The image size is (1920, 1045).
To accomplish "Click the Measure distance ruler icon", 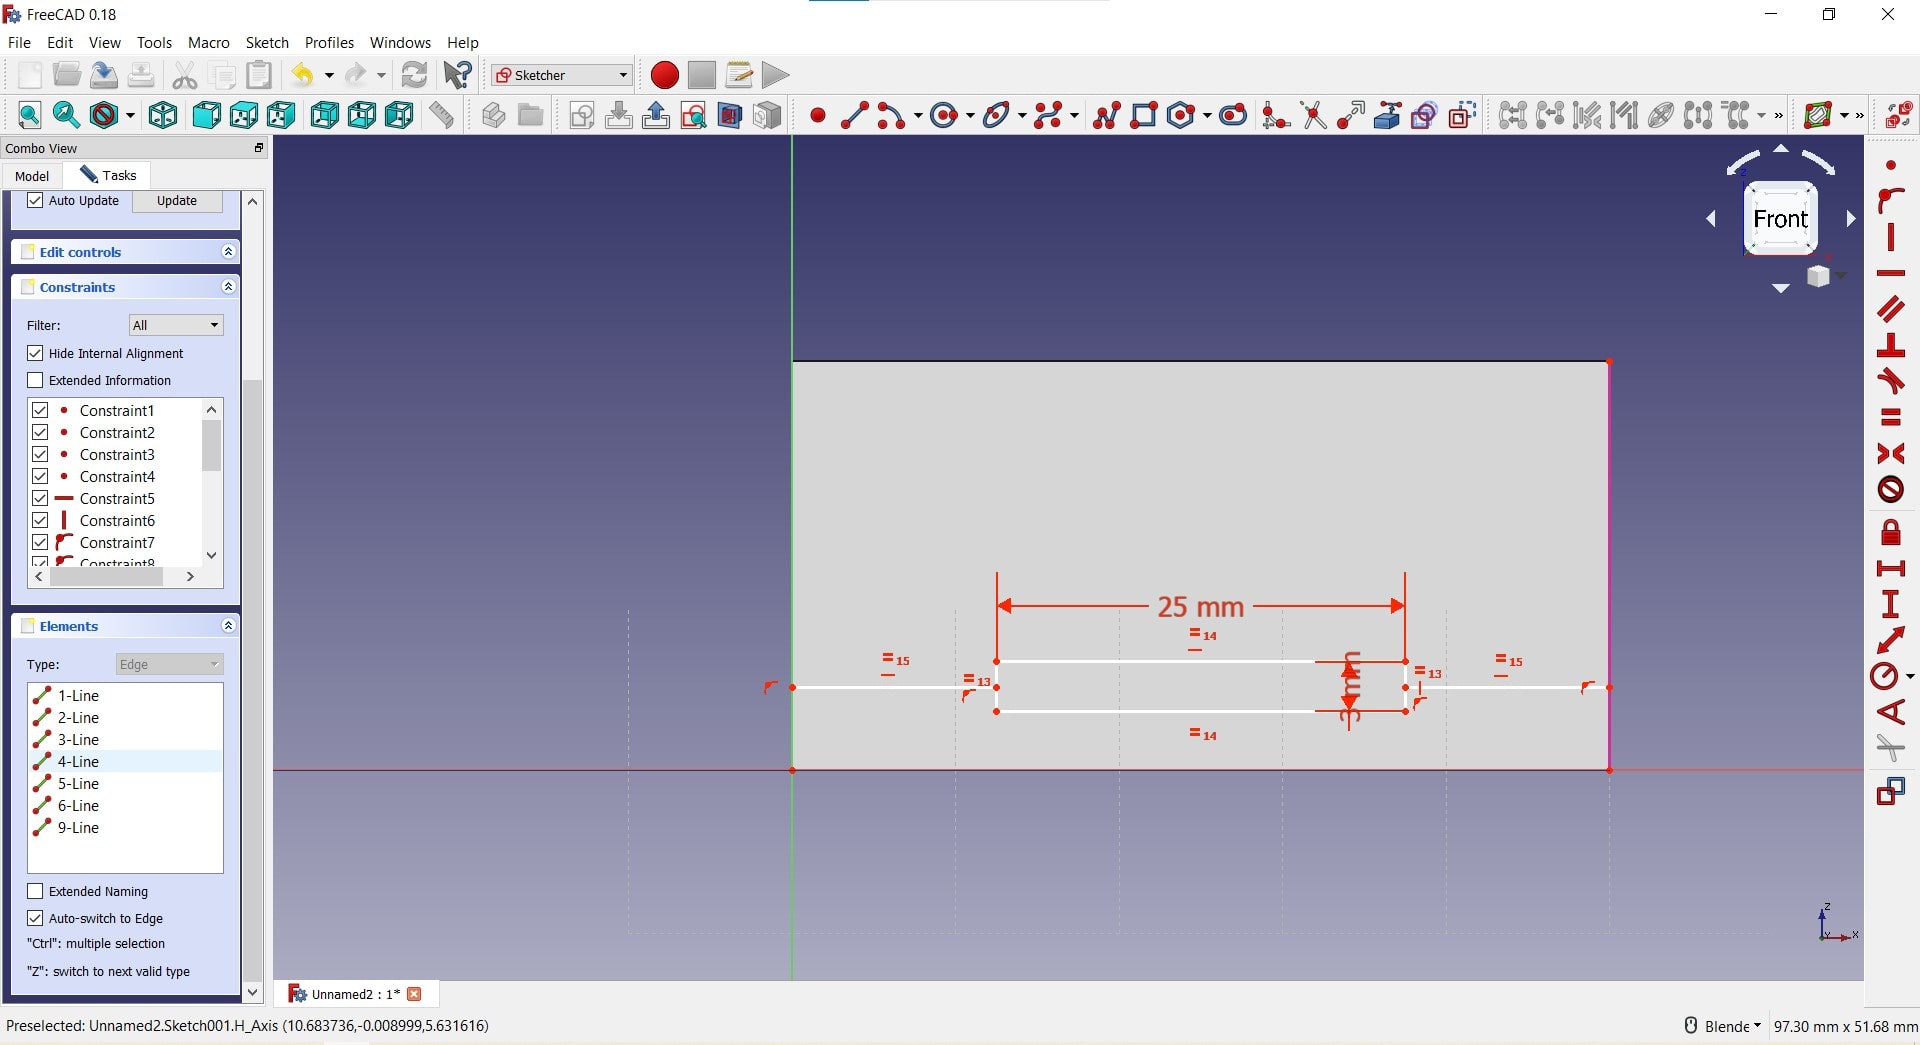I will click(442, 116).
